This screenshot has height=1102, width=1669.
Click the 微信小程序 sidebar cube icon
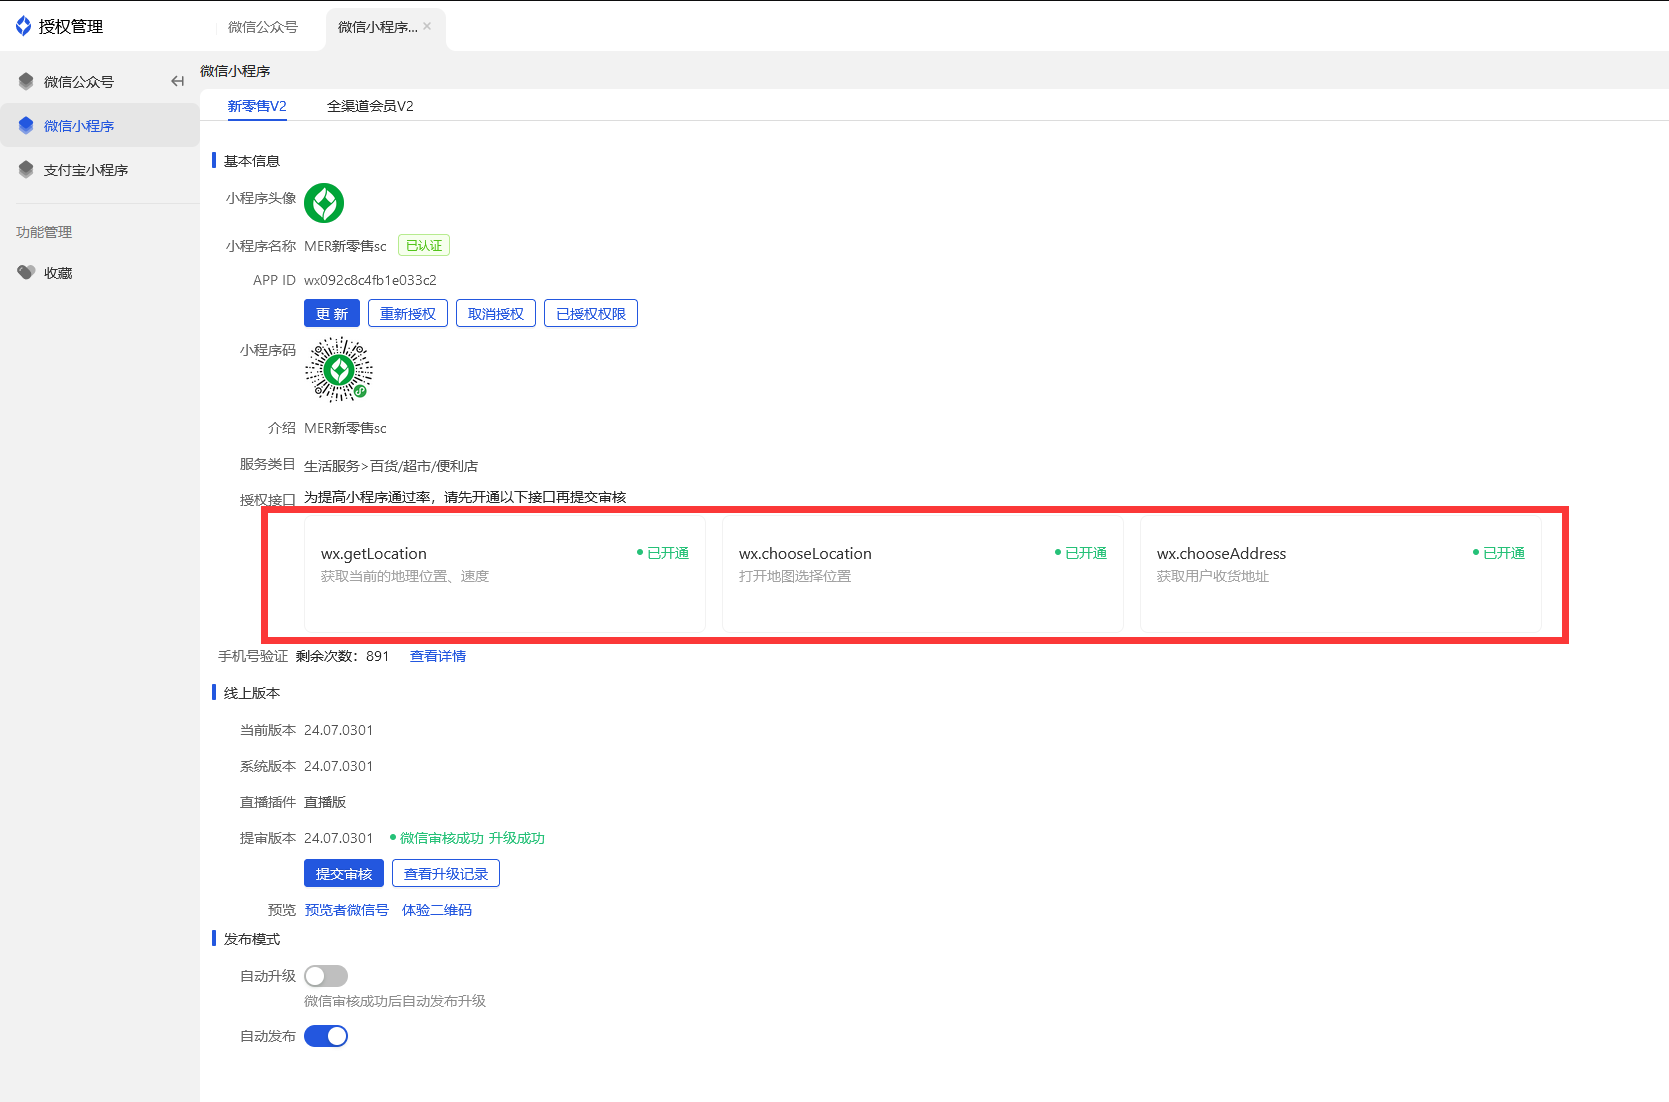(x=26, y=125)
